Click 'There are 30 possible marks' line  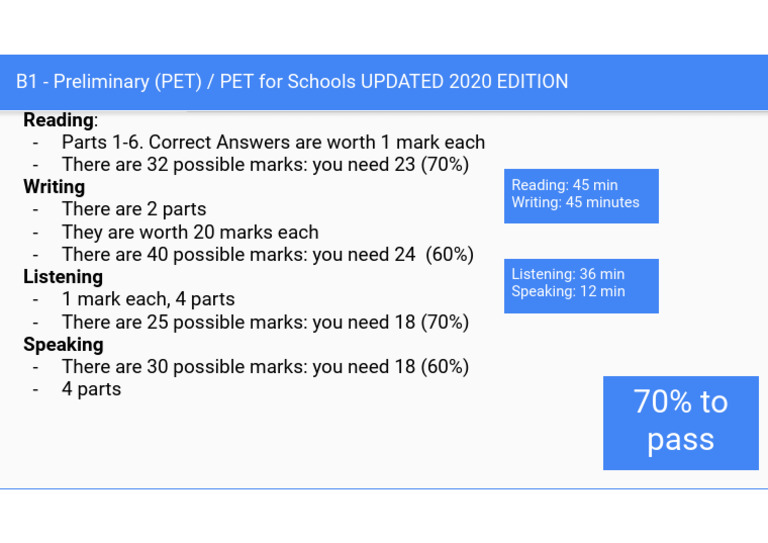click(264, 367)
